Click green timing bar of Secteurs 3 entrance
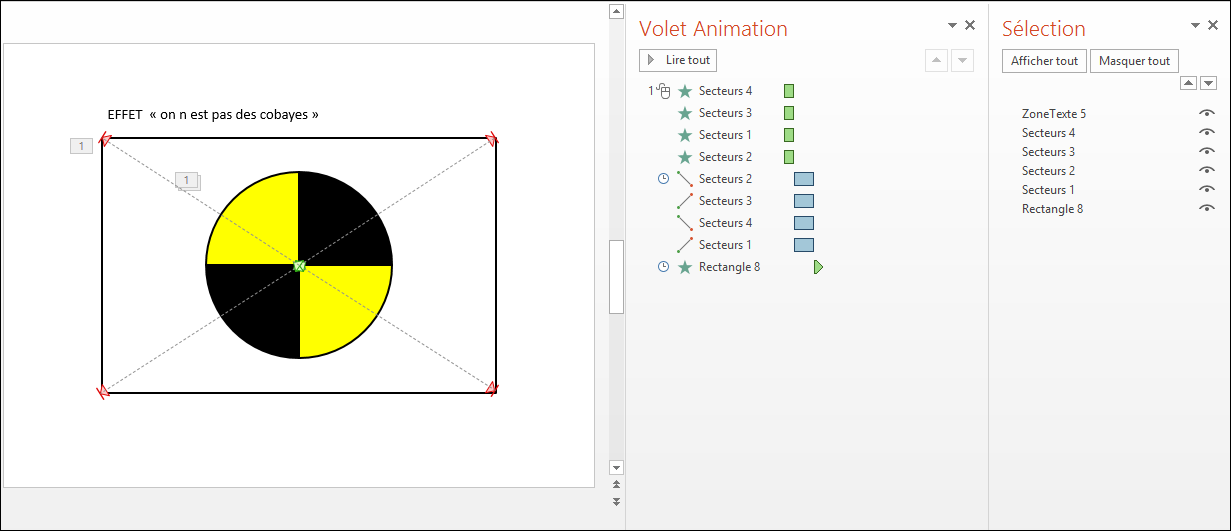 pyautogui.click(x=789, y=113)
